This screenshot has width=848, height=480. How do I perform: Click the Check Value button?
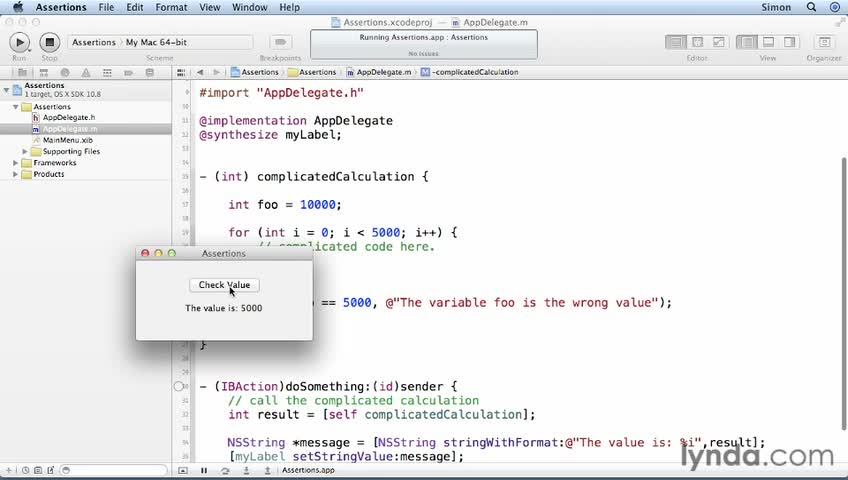pyautogui.click(x=224, y=285)
